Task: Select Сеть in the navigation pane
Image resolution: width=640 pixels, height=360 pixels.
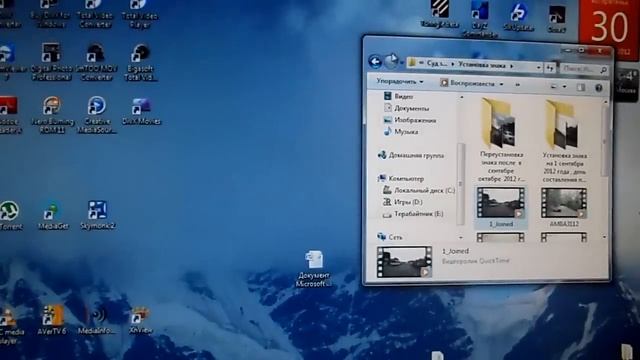Action: [390, 237]
